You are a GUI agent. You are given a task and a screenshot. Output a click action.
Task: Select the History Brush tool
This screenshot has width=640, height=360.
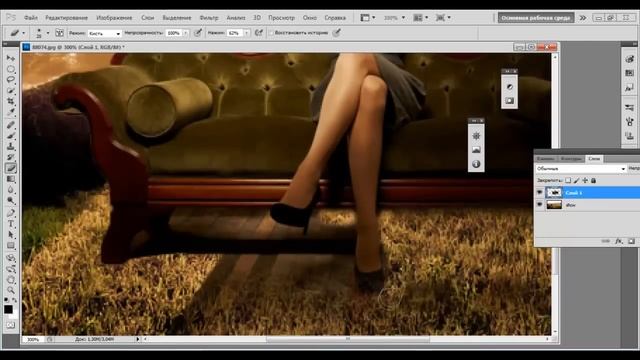coord(11,157)
